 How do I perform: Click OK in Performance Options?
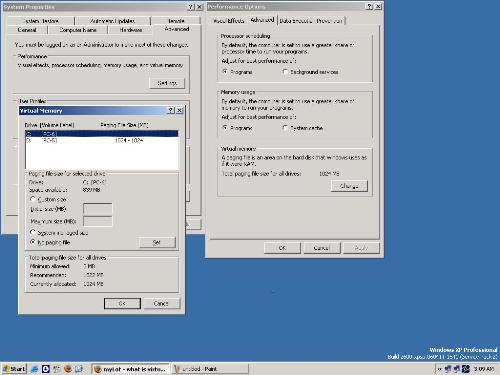point(282,248)
